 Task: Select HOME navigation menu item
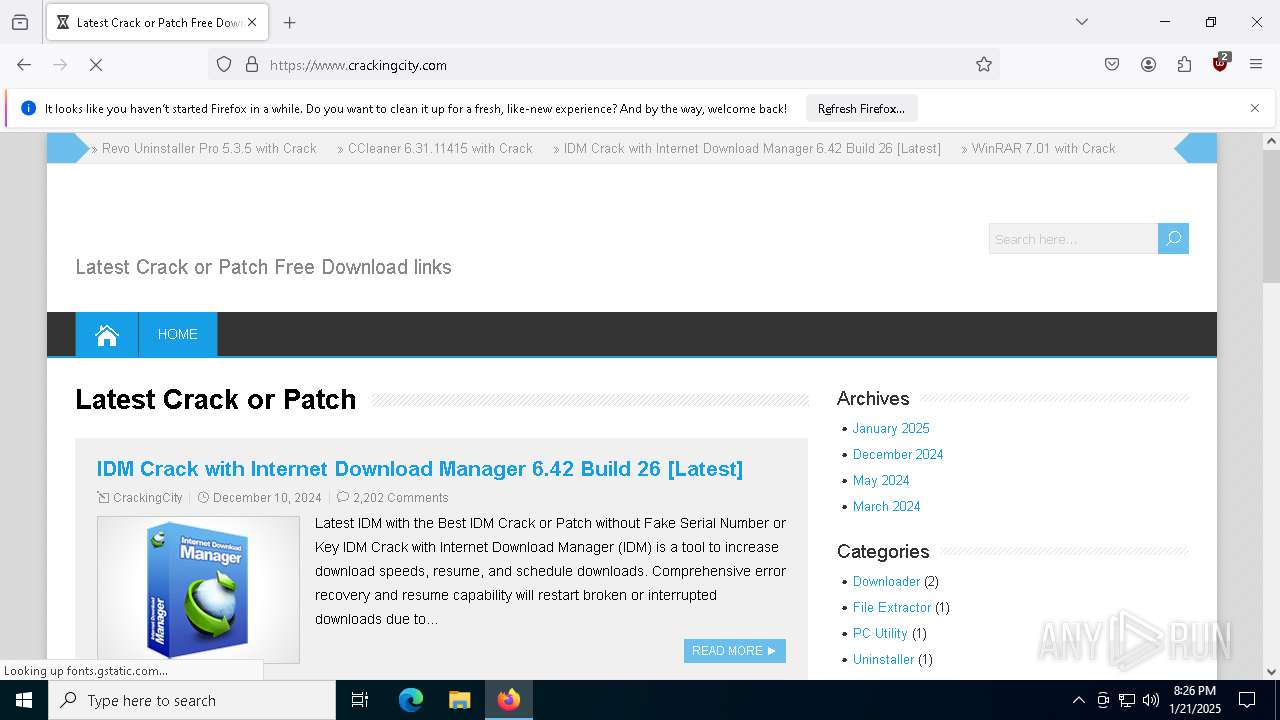point(178,334)
